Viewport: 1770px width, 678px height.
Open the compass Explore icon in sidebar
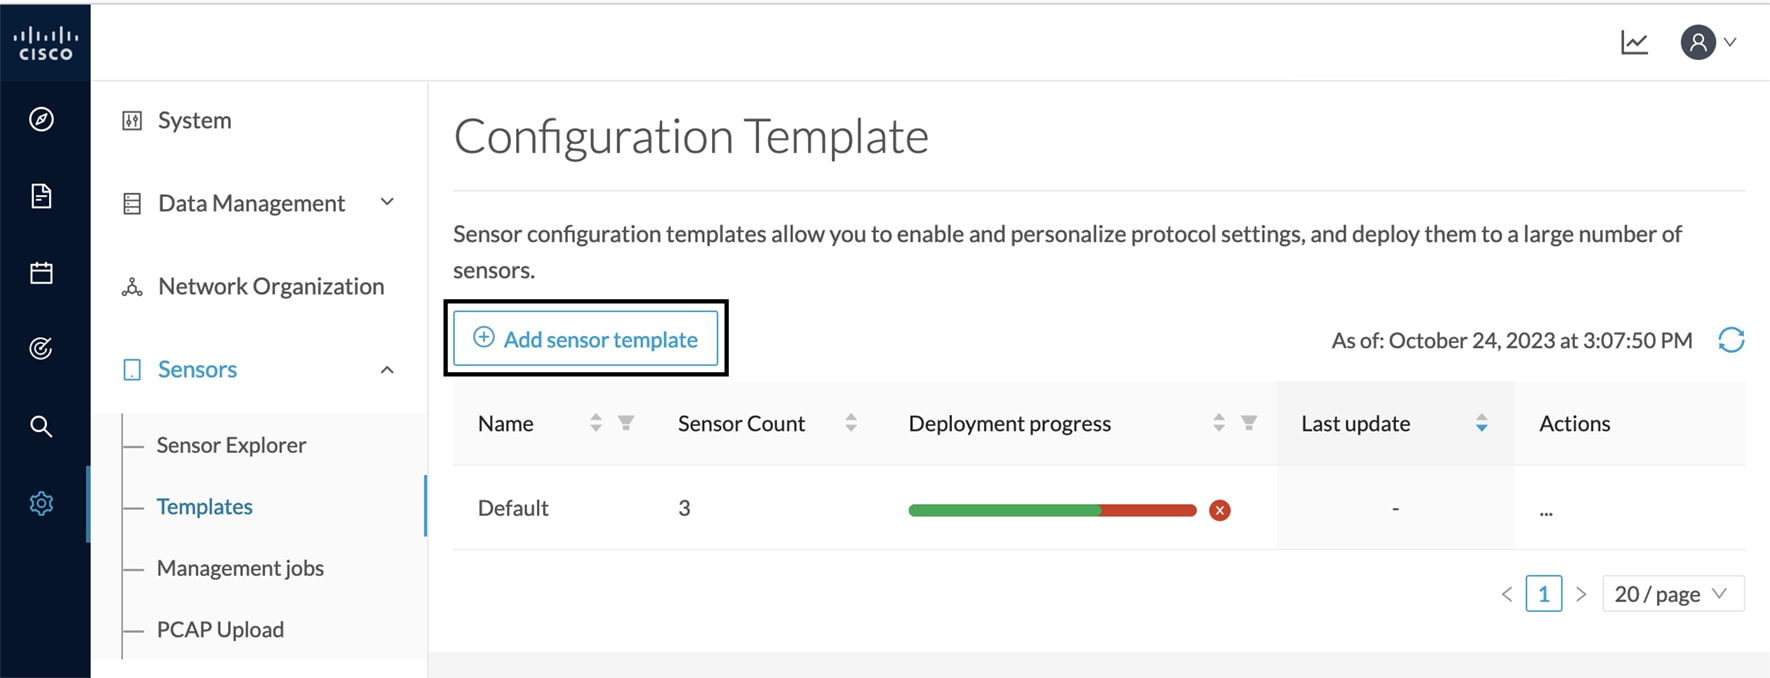coord(41,119)
